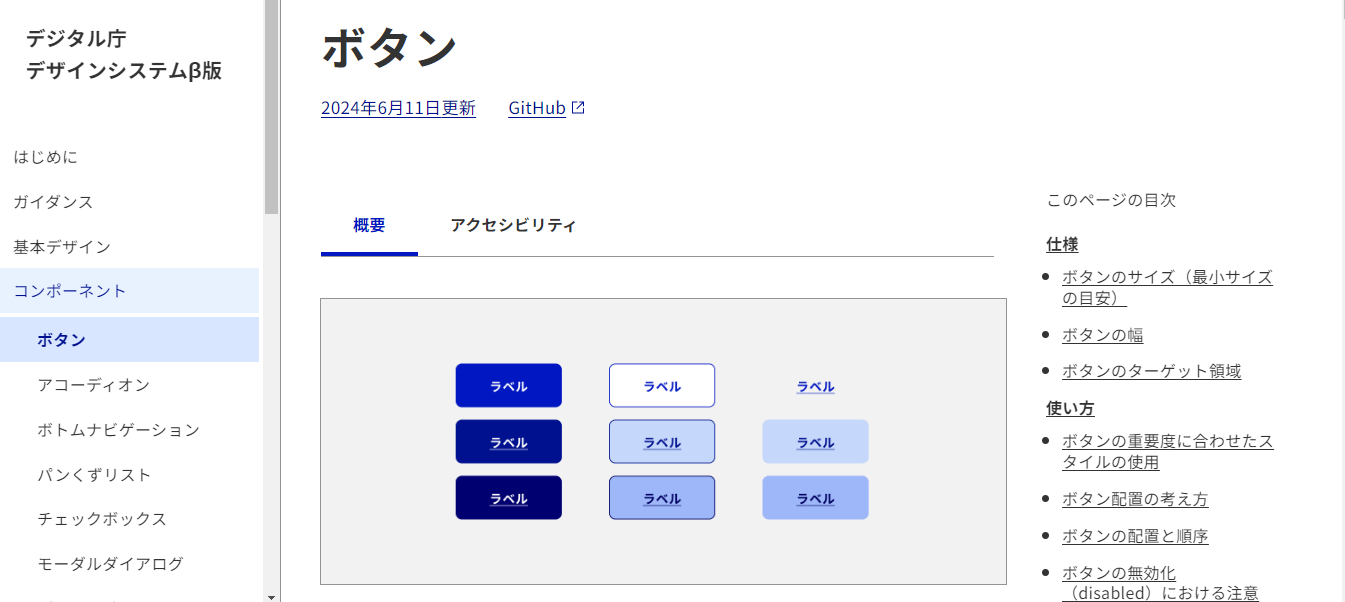Select アコーディオン in the sidebar

pos(94,385)
